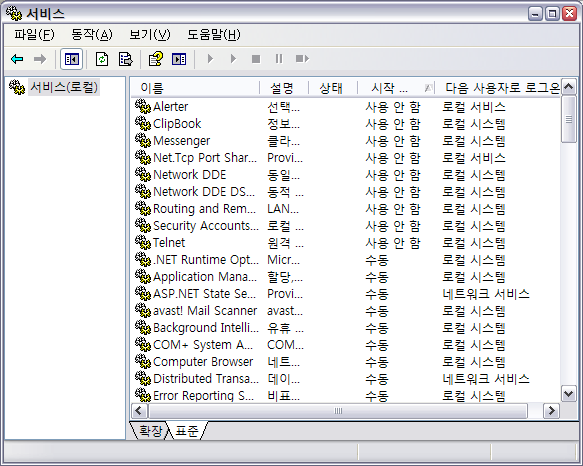Select the 서비스(로컬) tree node
Screen dimensions: 583x466
(x=64, y=87)
